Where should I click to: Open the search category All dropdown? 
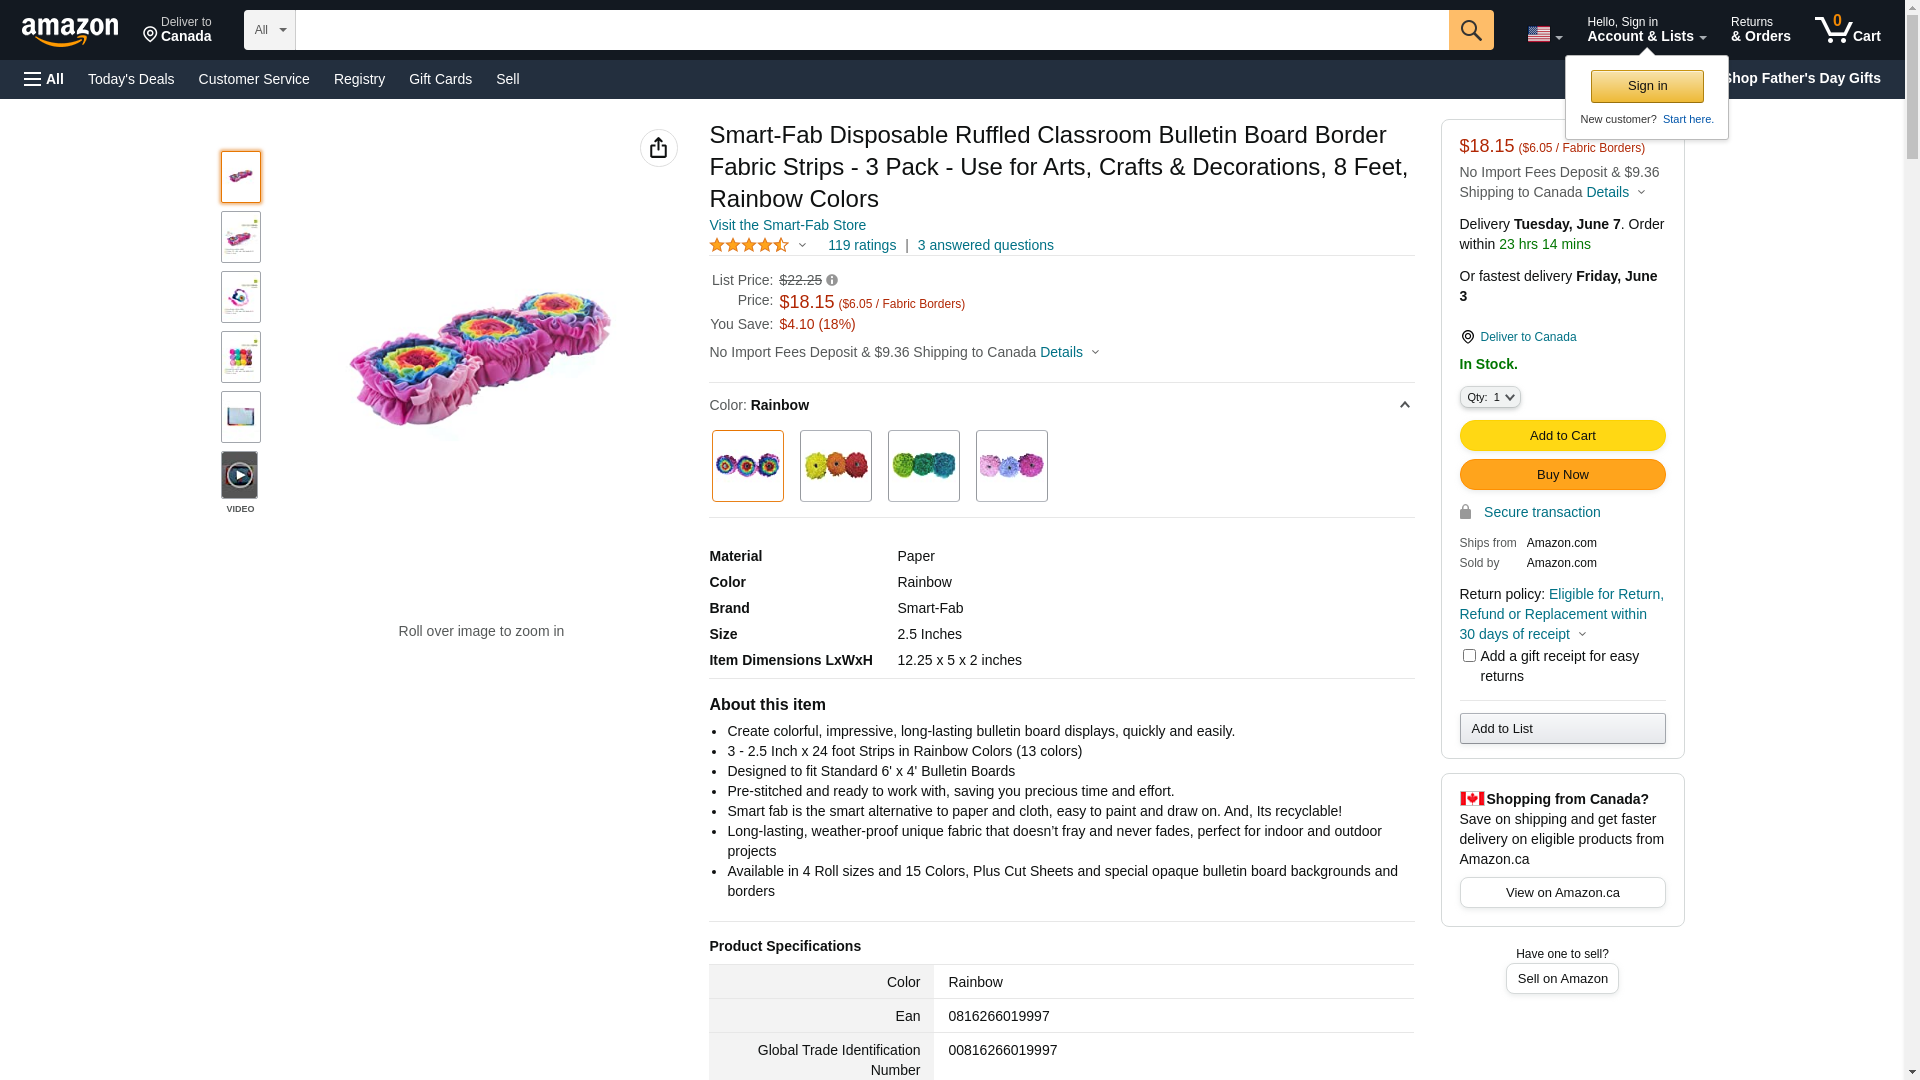[269, 30]
